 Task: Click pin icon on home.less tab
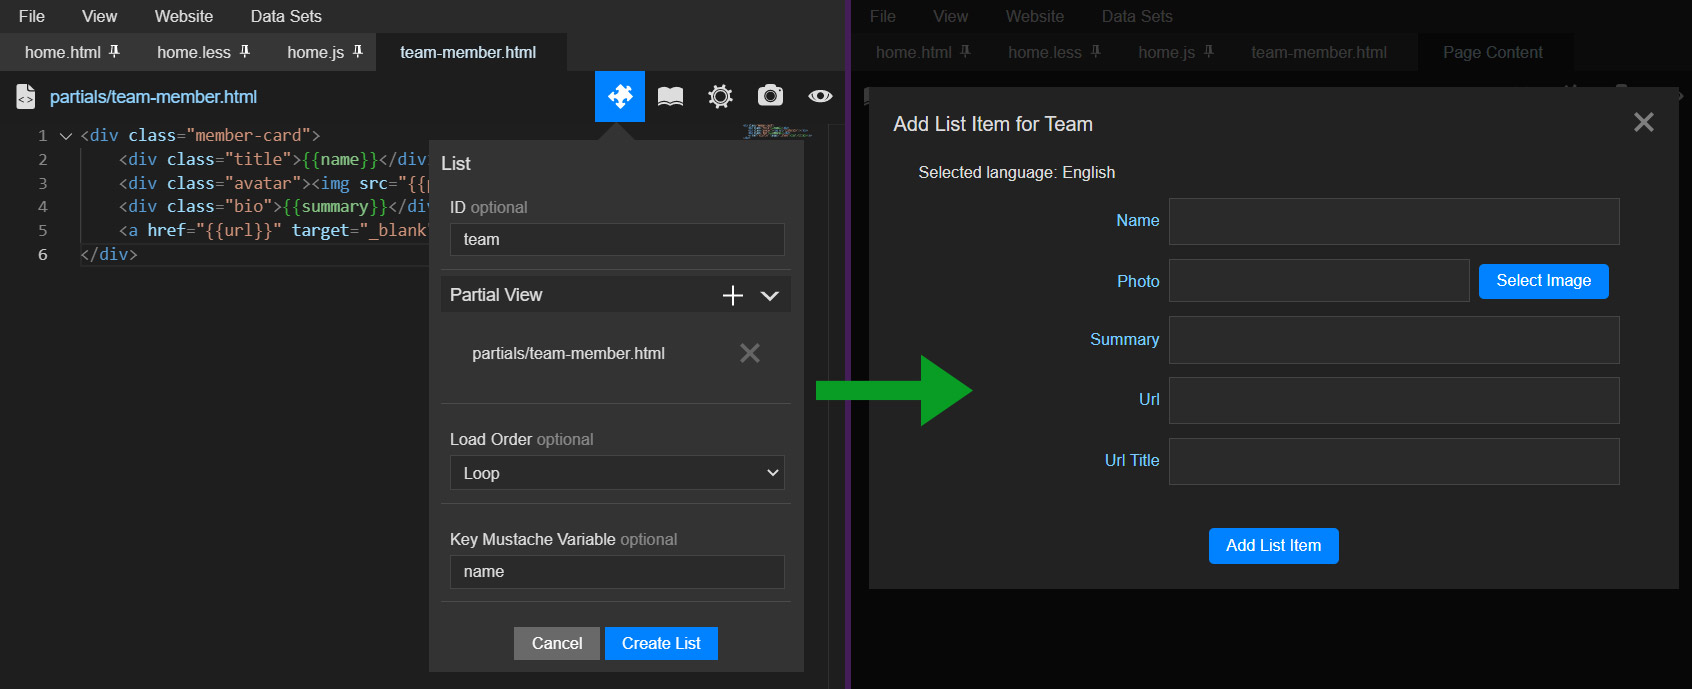[245, 51]
